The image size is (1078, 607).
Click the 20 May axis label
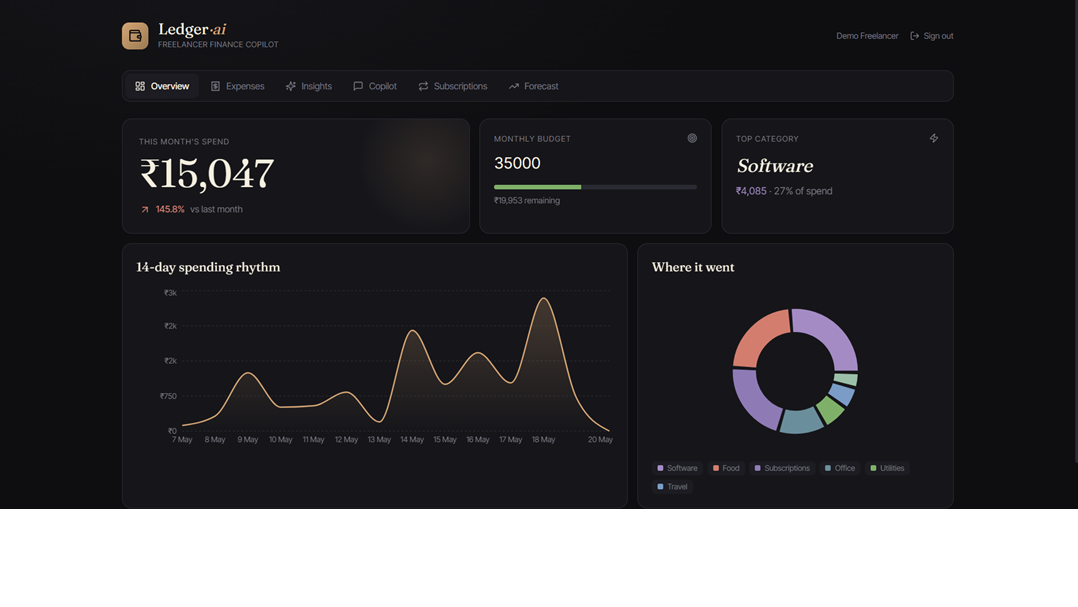pyautogui.click(x=600, y=440)
